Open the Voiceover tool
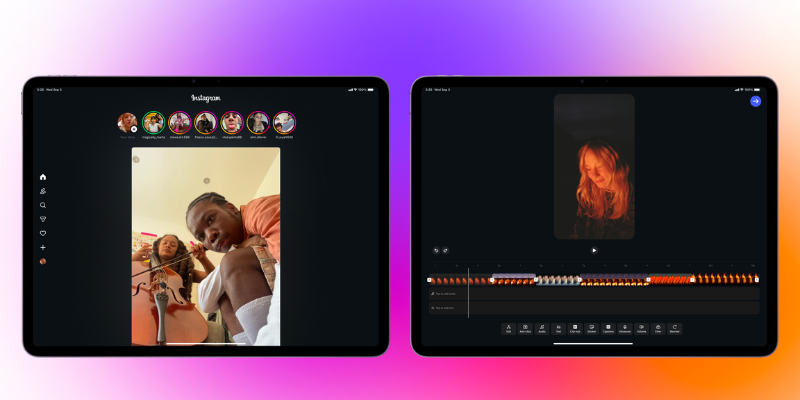Viewport: 800px width, 400px height. click(x=624, y=328)
